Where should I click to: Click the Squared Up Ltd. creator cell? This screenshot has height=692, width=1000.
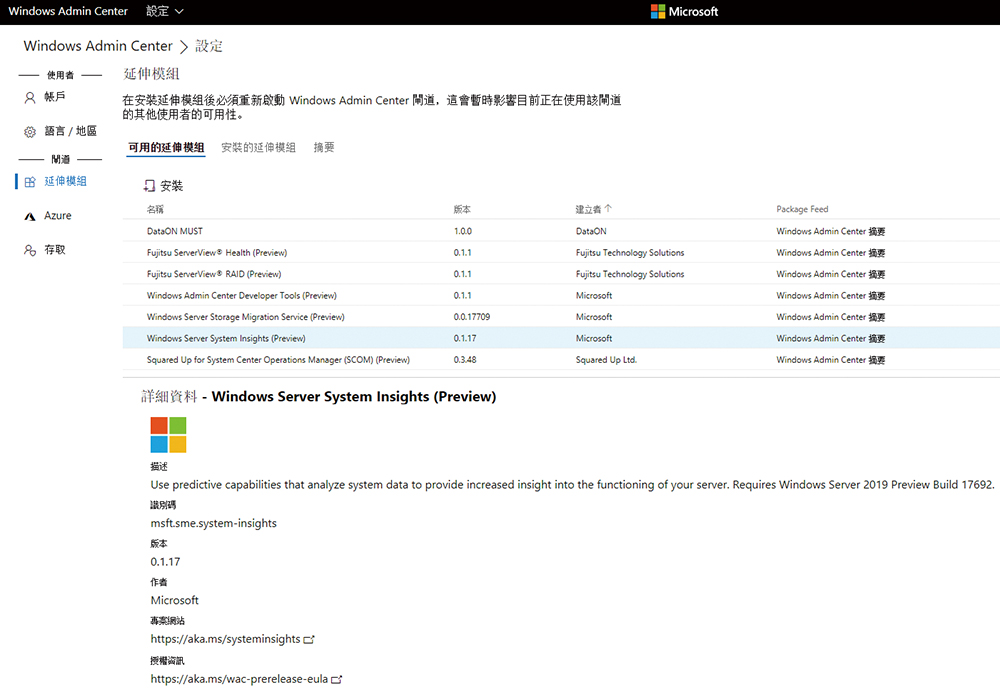[x=606, y=360]
